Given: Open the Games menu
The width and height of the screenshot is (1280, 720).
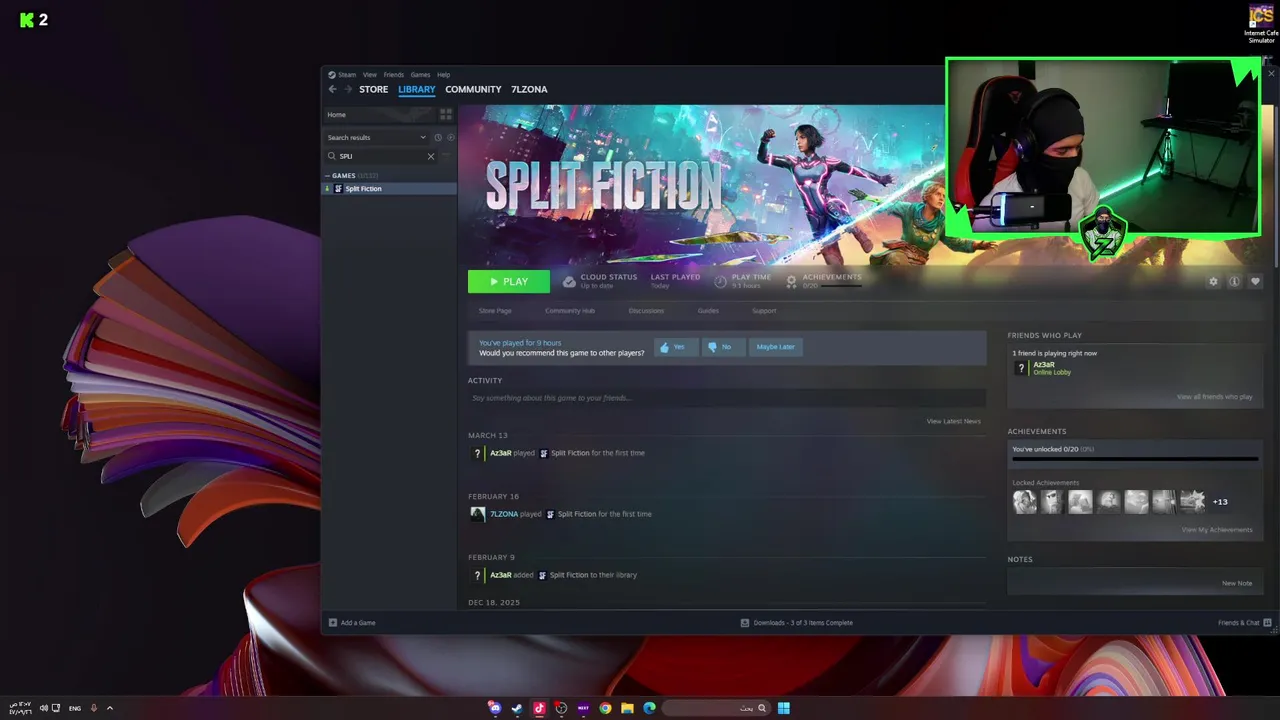Looking at the screenshot, I should [x=420, y=75].
